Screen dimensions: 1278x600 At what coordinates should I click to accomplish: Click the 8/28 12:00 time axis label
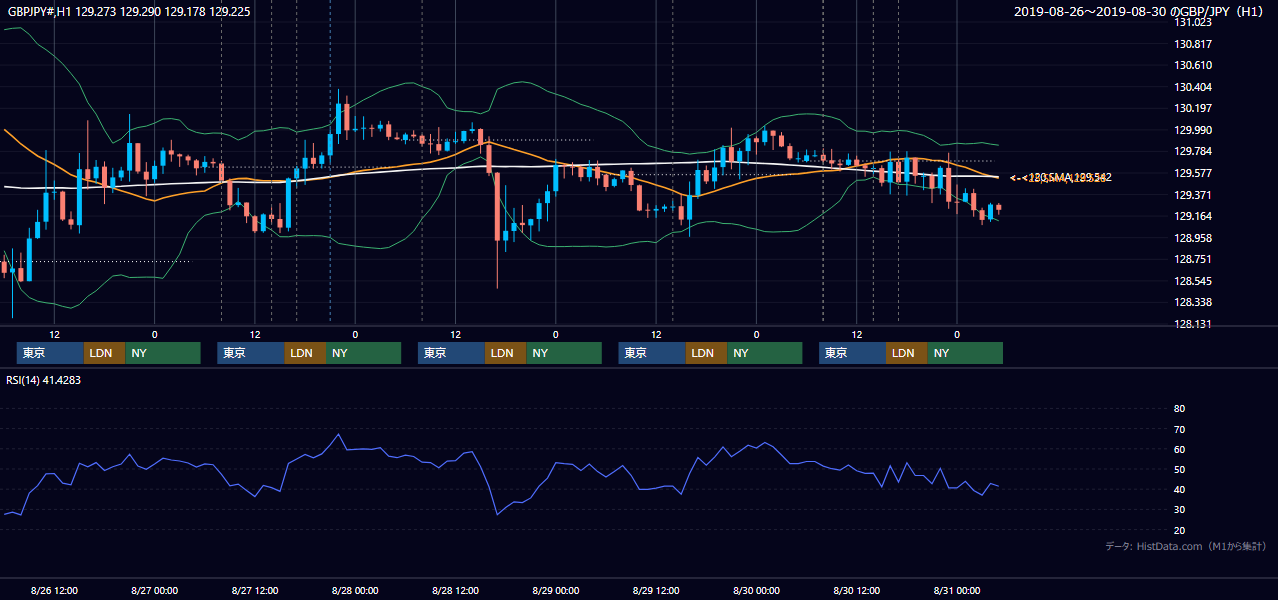[x=455, y=590]
